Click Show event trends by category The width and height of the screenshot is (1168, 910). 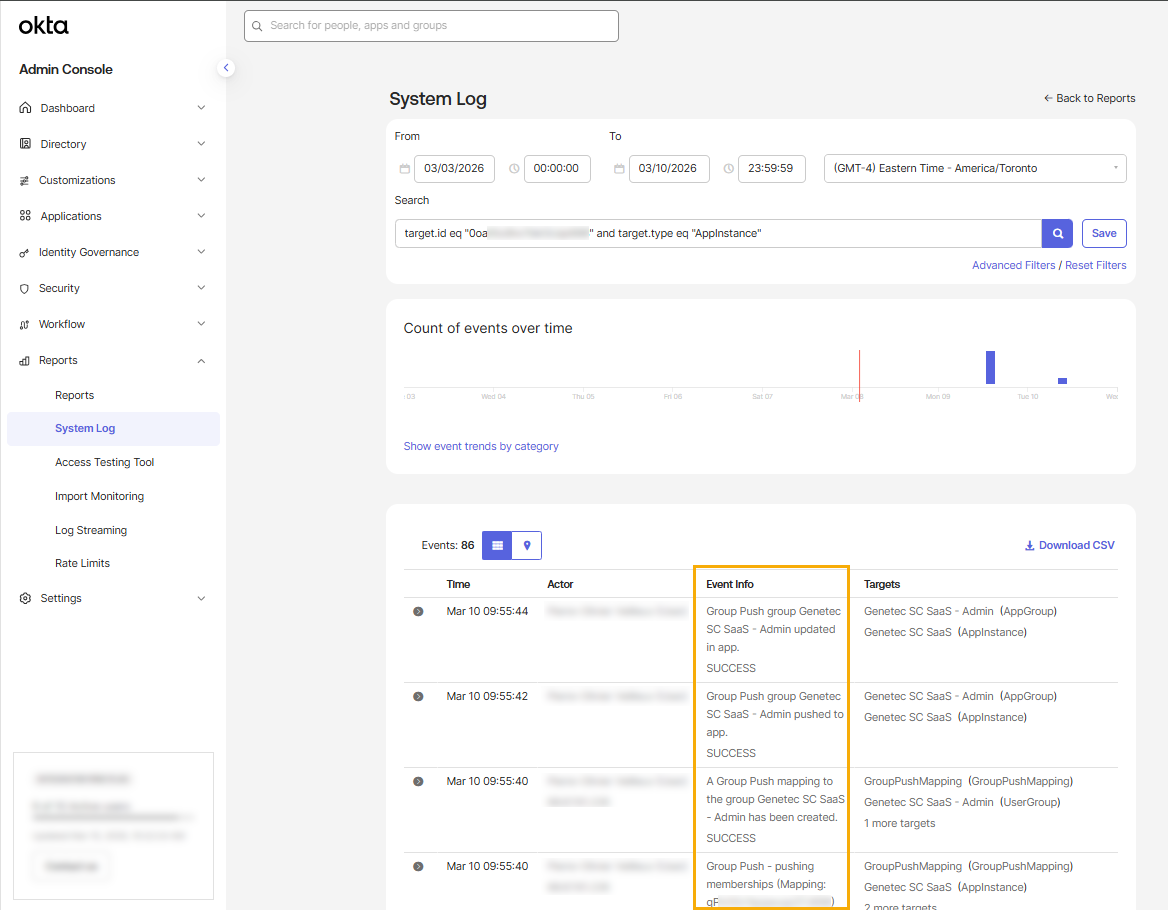pos(480,446)
